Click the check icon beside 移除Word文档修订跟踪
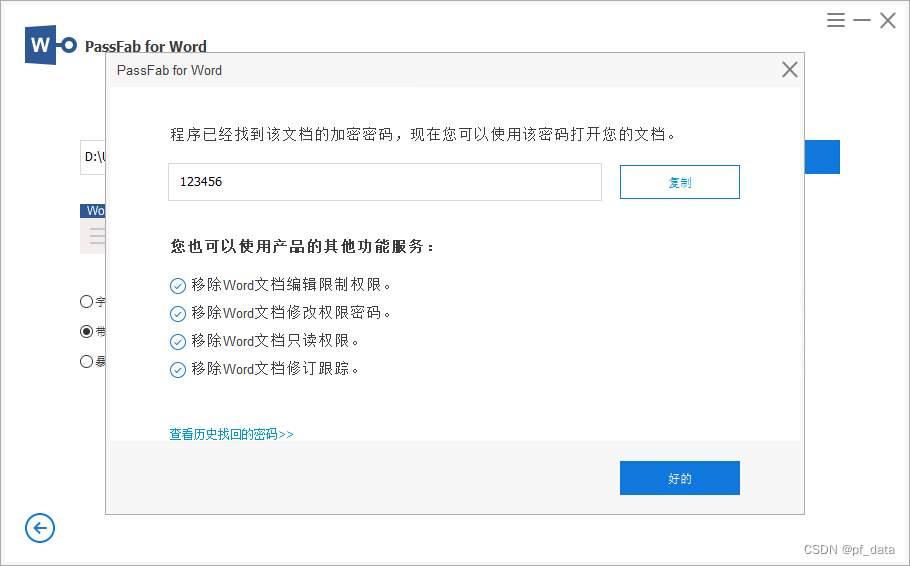The height and width of the screenshot is (566, 910). point(178,369)
